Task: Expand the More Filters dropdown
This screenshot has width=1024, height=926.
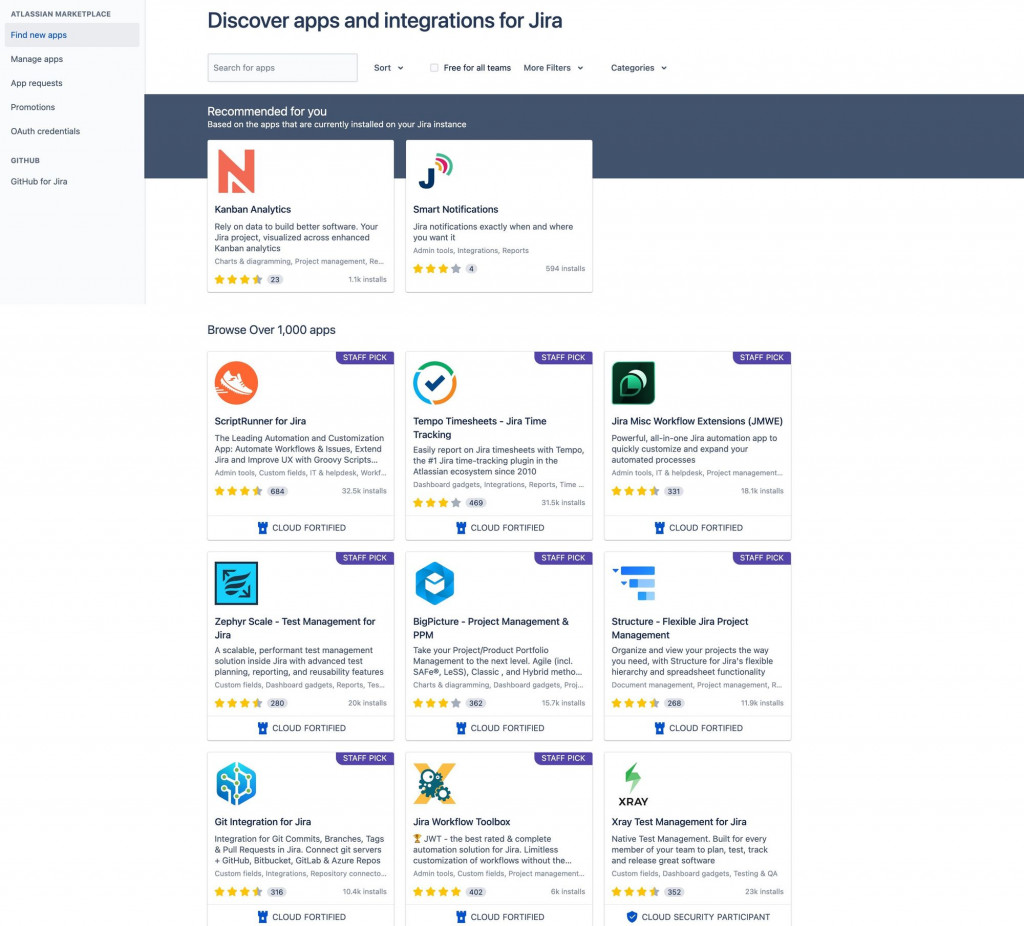Action: coord(553,68)
